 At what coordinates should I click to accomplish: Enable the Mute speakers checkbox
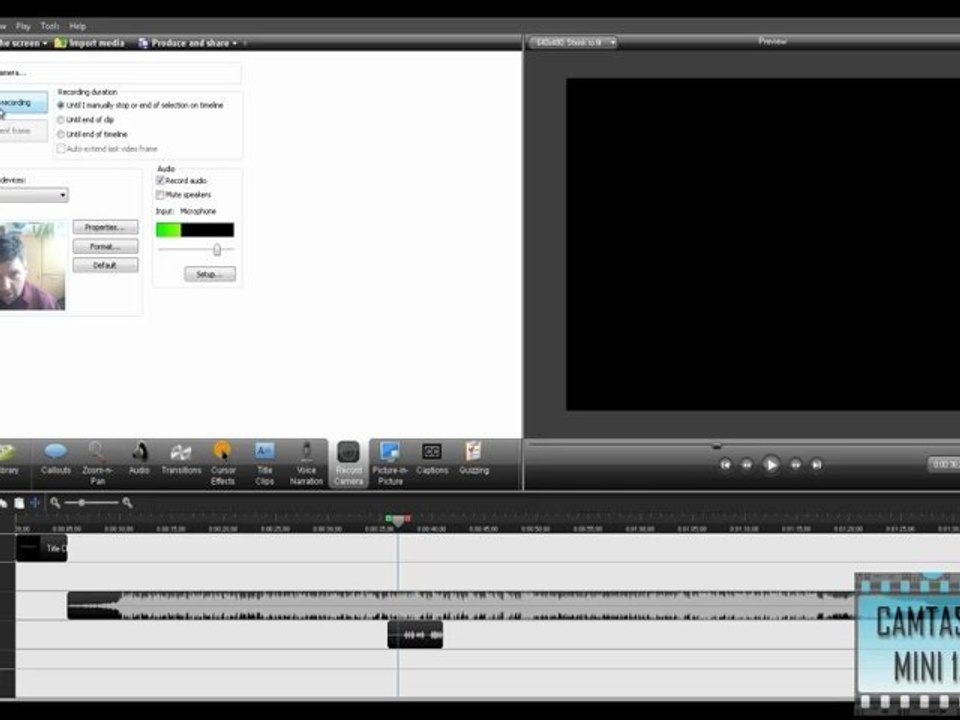[x=160, y=195]
